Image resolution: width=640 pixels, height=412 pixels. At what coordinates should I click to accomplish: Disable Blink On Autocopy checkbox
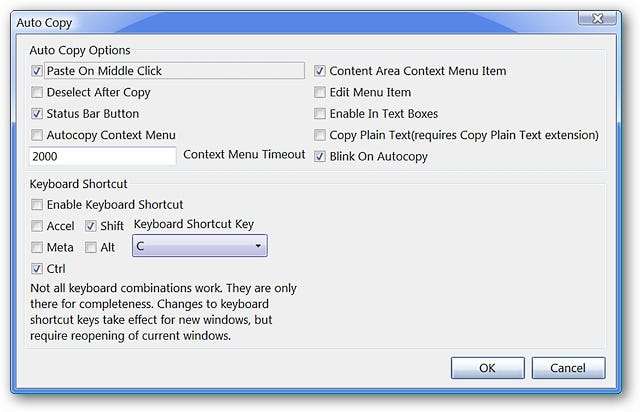[x=321, y=157]
